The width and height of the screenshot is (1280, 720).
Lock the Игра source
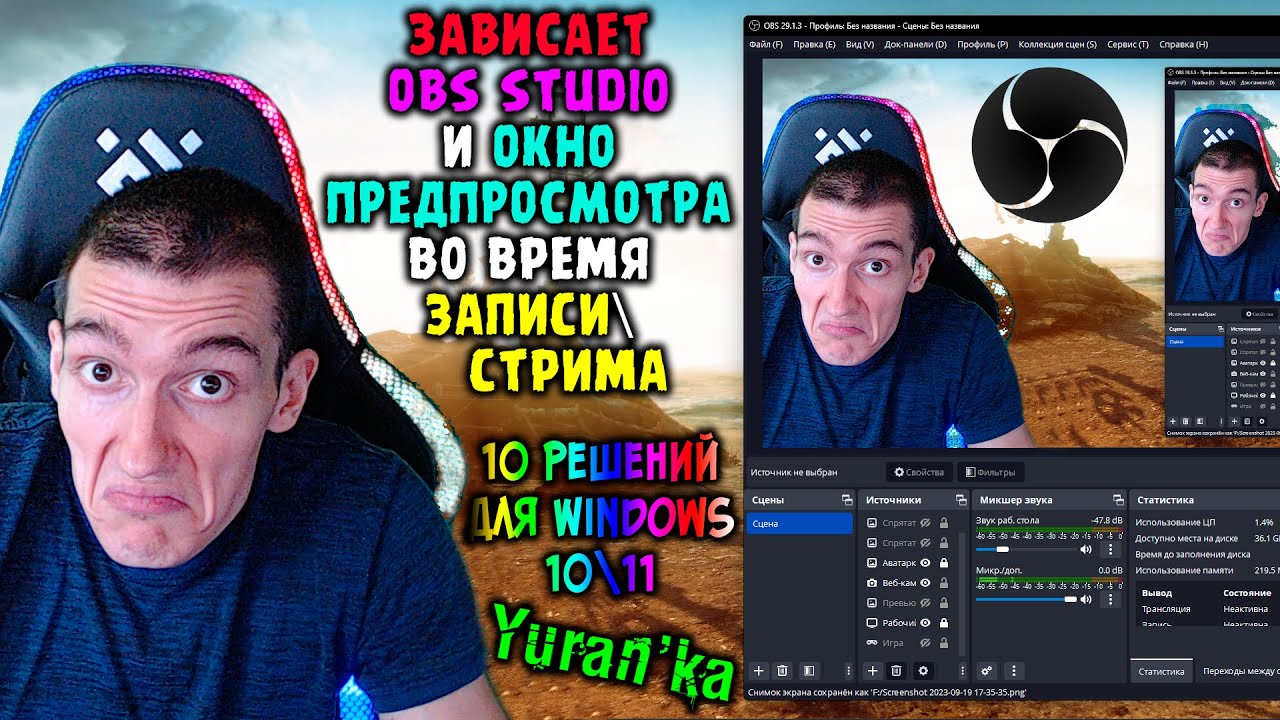[x=943, y=642]
